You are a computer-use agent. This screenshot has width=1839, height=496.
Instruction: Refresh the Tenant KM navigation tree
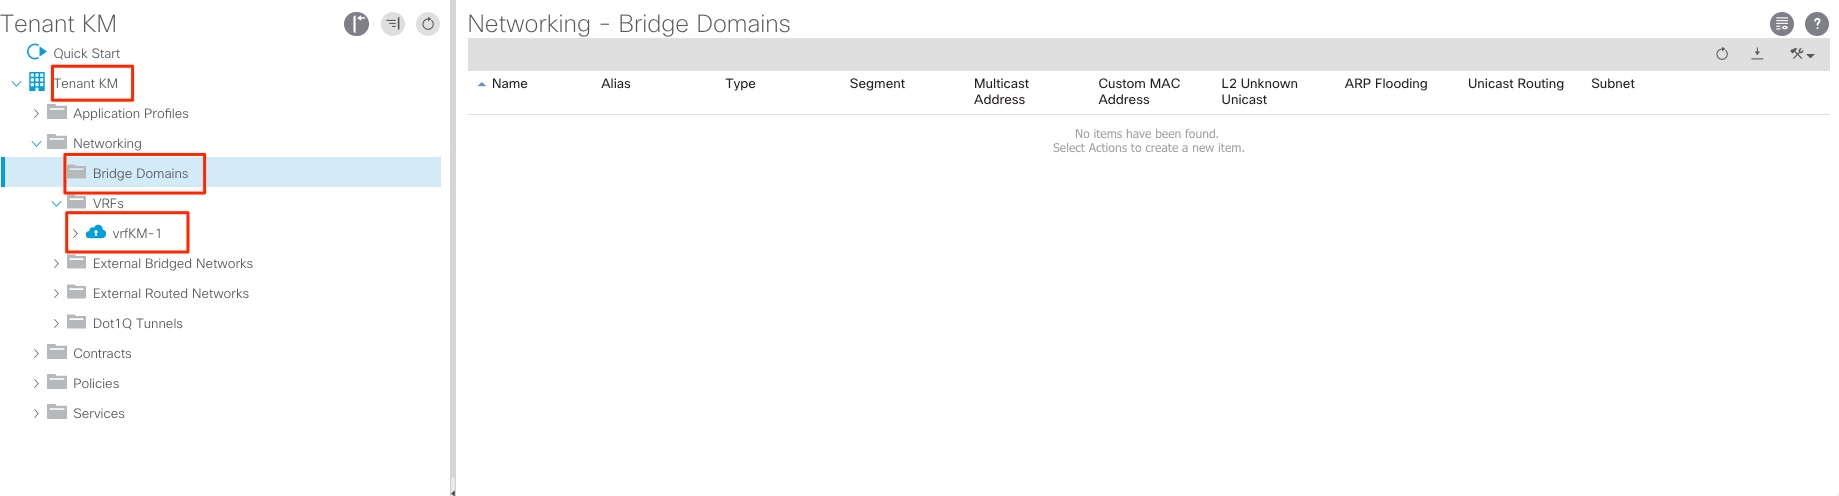[x=428, y=24]
